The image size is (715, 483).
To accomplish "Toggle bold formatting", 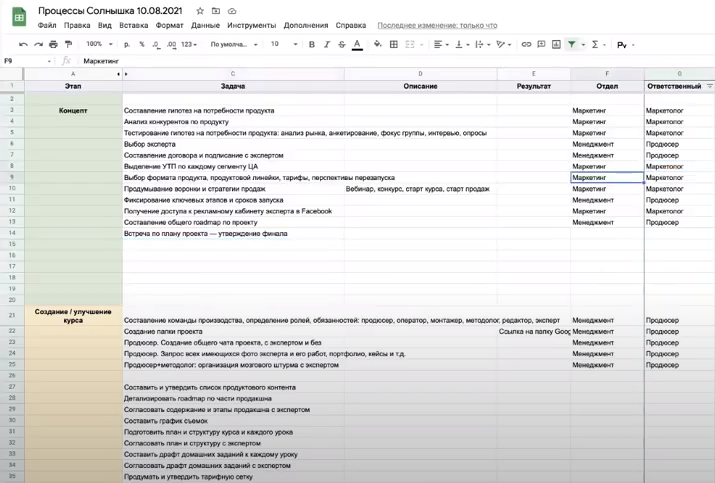I will pyautogui.click(x=312, y=44).
